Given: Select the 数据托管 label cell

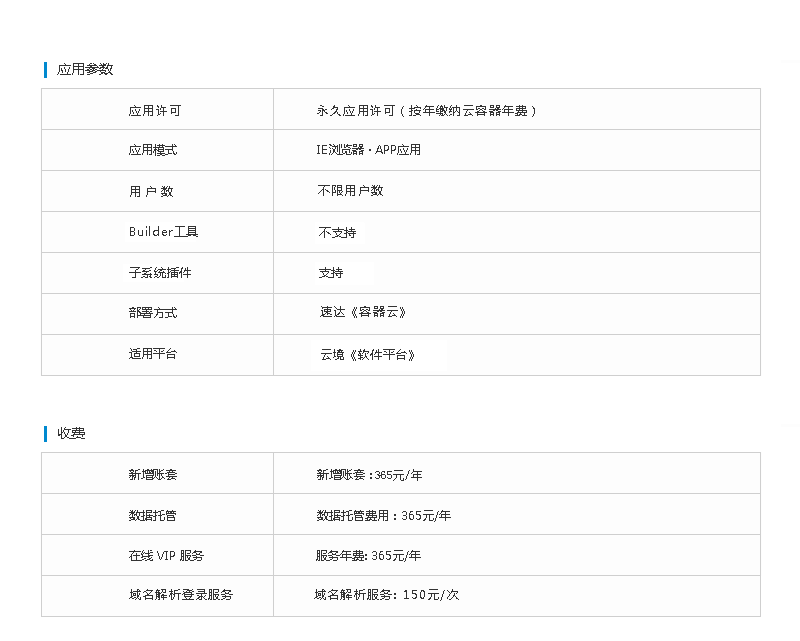Looking at the screenshot, I should pos(153,516).
